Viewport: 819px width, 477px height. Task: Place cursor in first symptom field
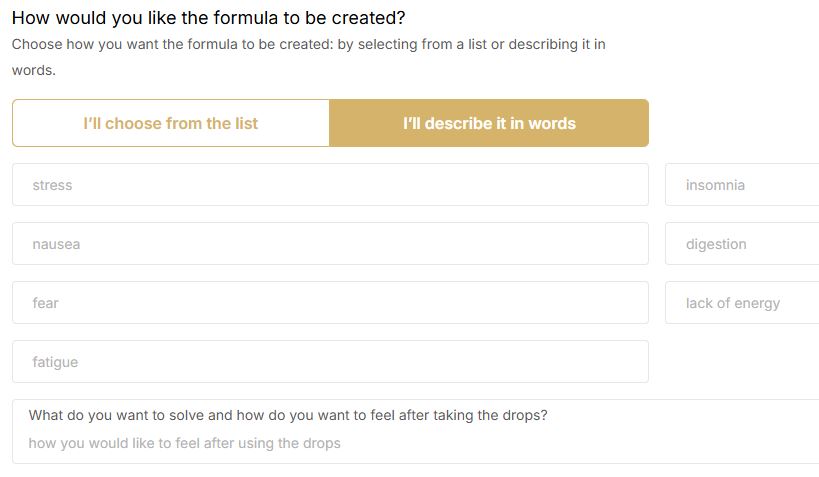pyautogui.click(x=330, y=185)
